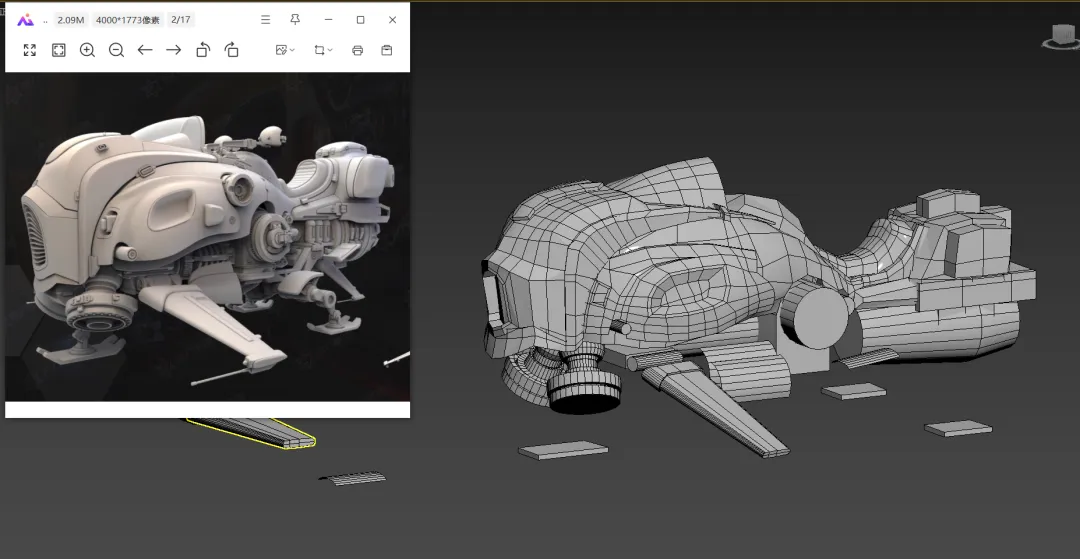This screenshot has width=1080, height=559.
Task: Zoom in on the reference image
Action: click(x=87, y=50)
